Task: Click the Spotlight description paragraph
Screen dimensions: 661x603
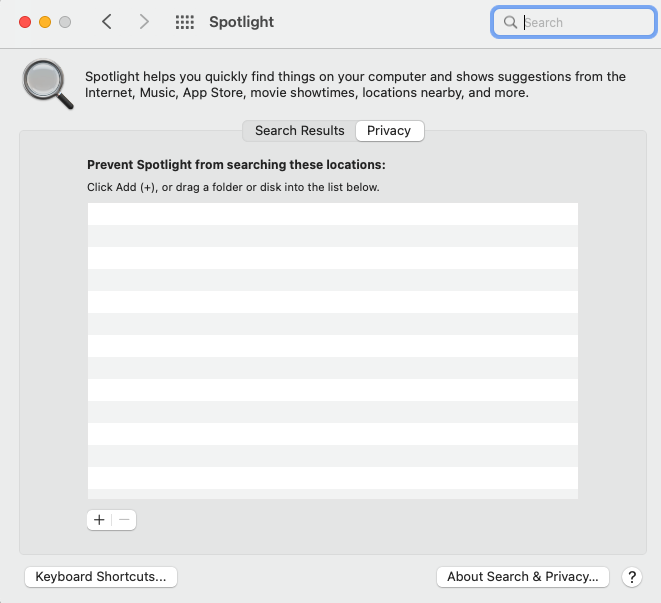Action: click(355, 84)
